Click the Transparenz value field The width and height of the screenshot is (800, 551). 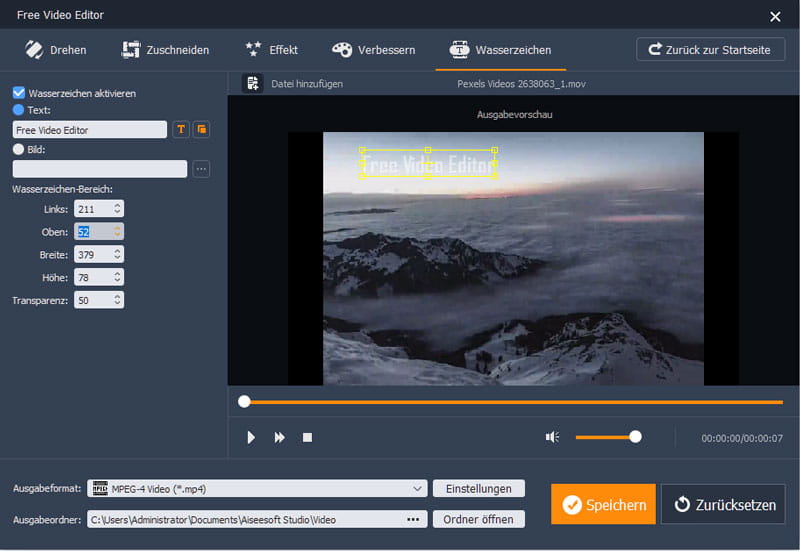coord(93,300)
